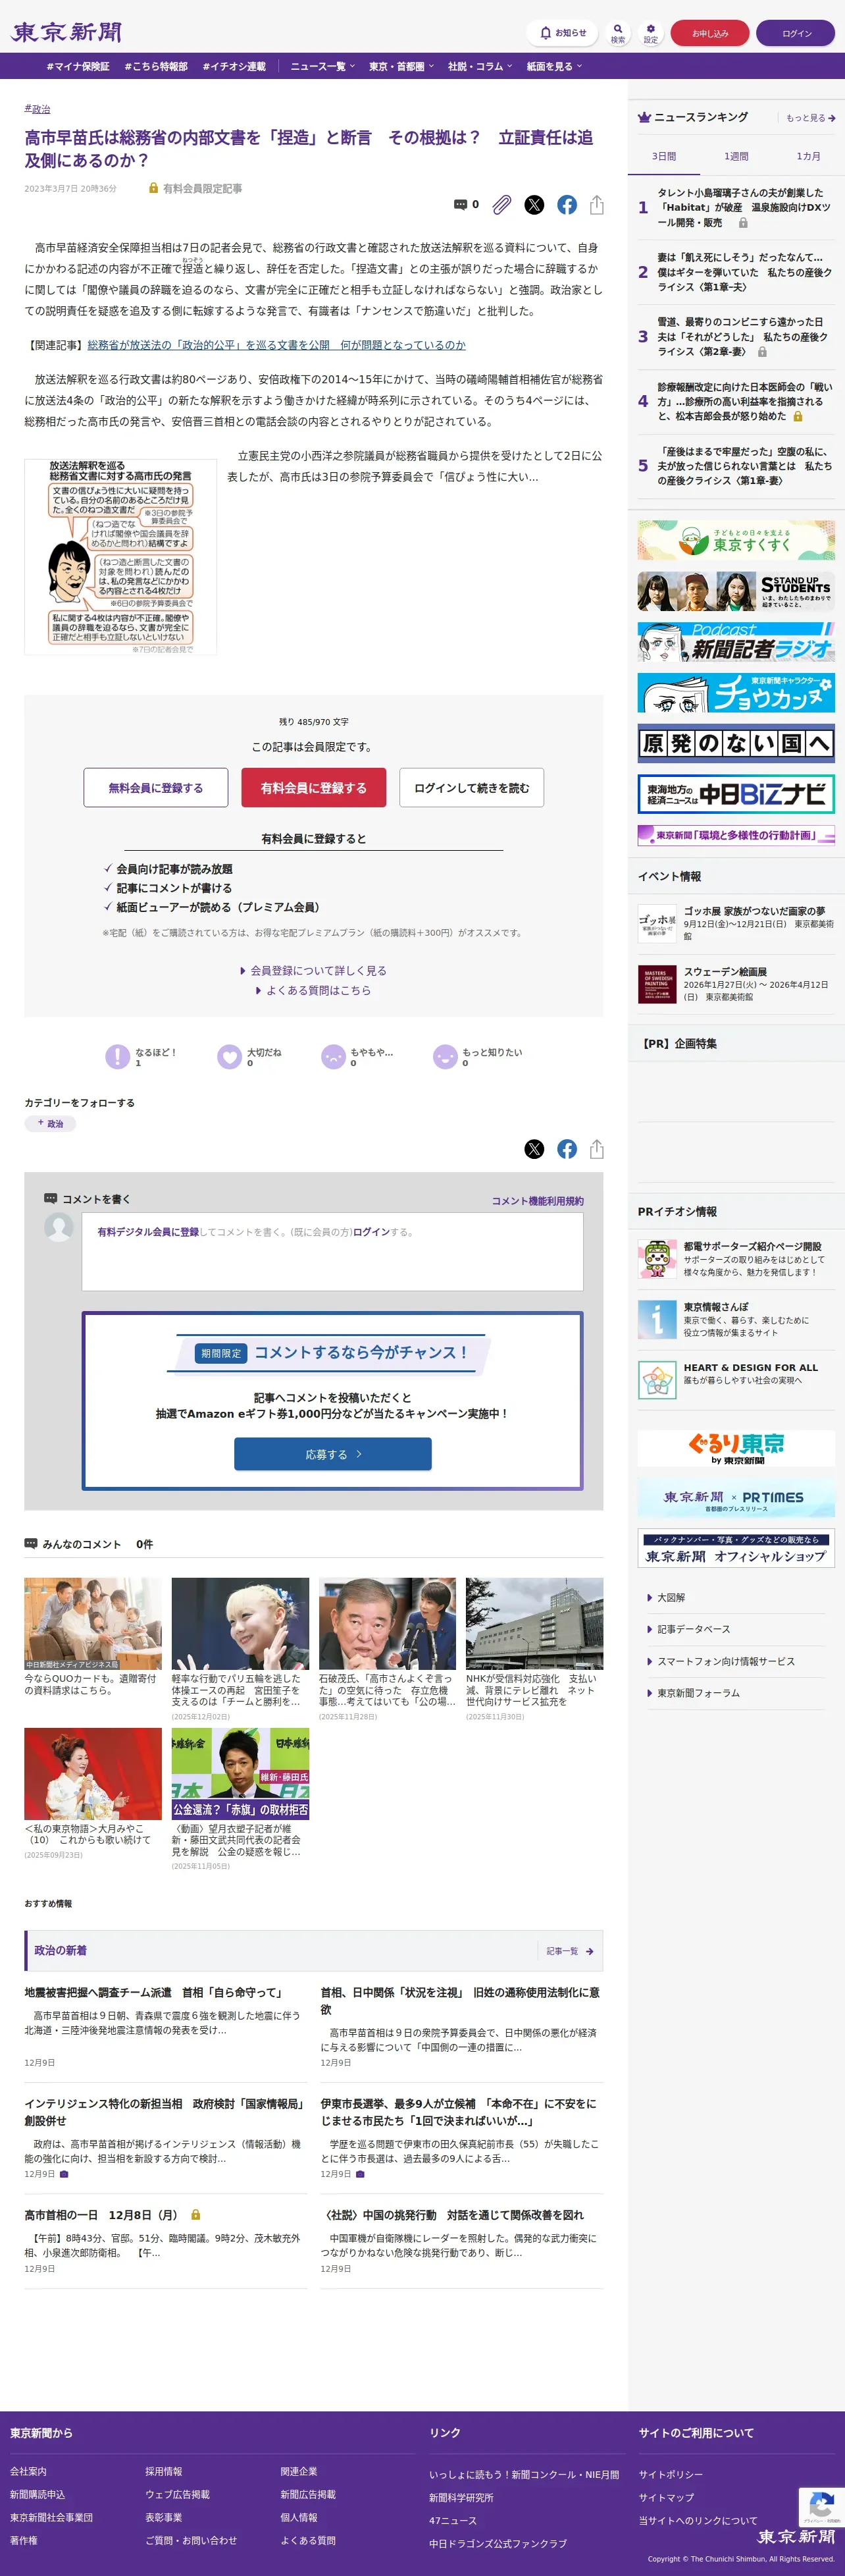Expand the 社説・コラム menu
Image resolution: width=845 pixels, height=2576 pixels.
pos(480,66)
